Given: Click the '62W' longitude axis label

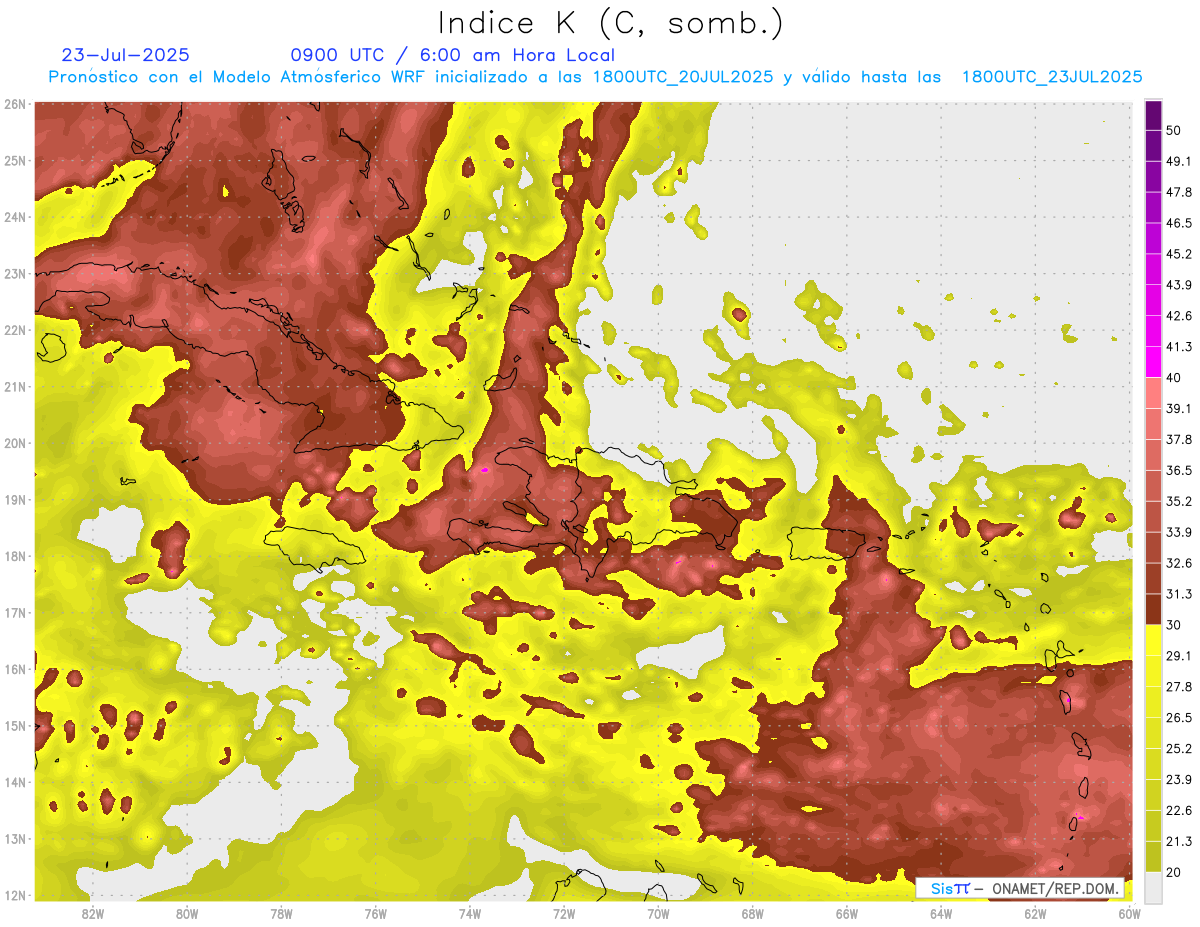Looking at the screenshot, I should pyautogui.click(x=1035, y=913).
